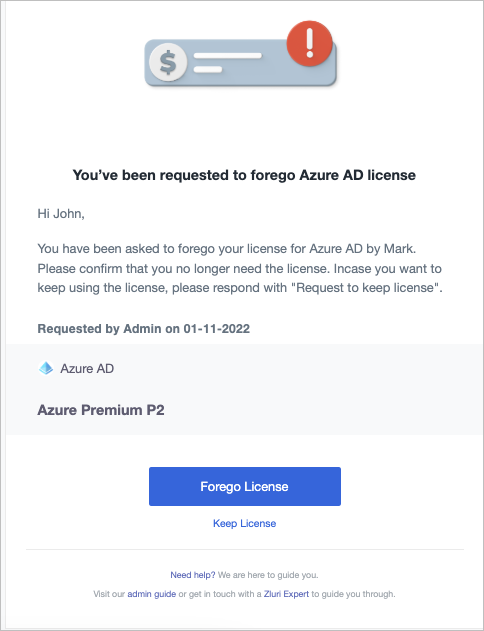This screenshot has width=484, height=631.
Task: Click the Azure AD label text
Action: [87, 368]
